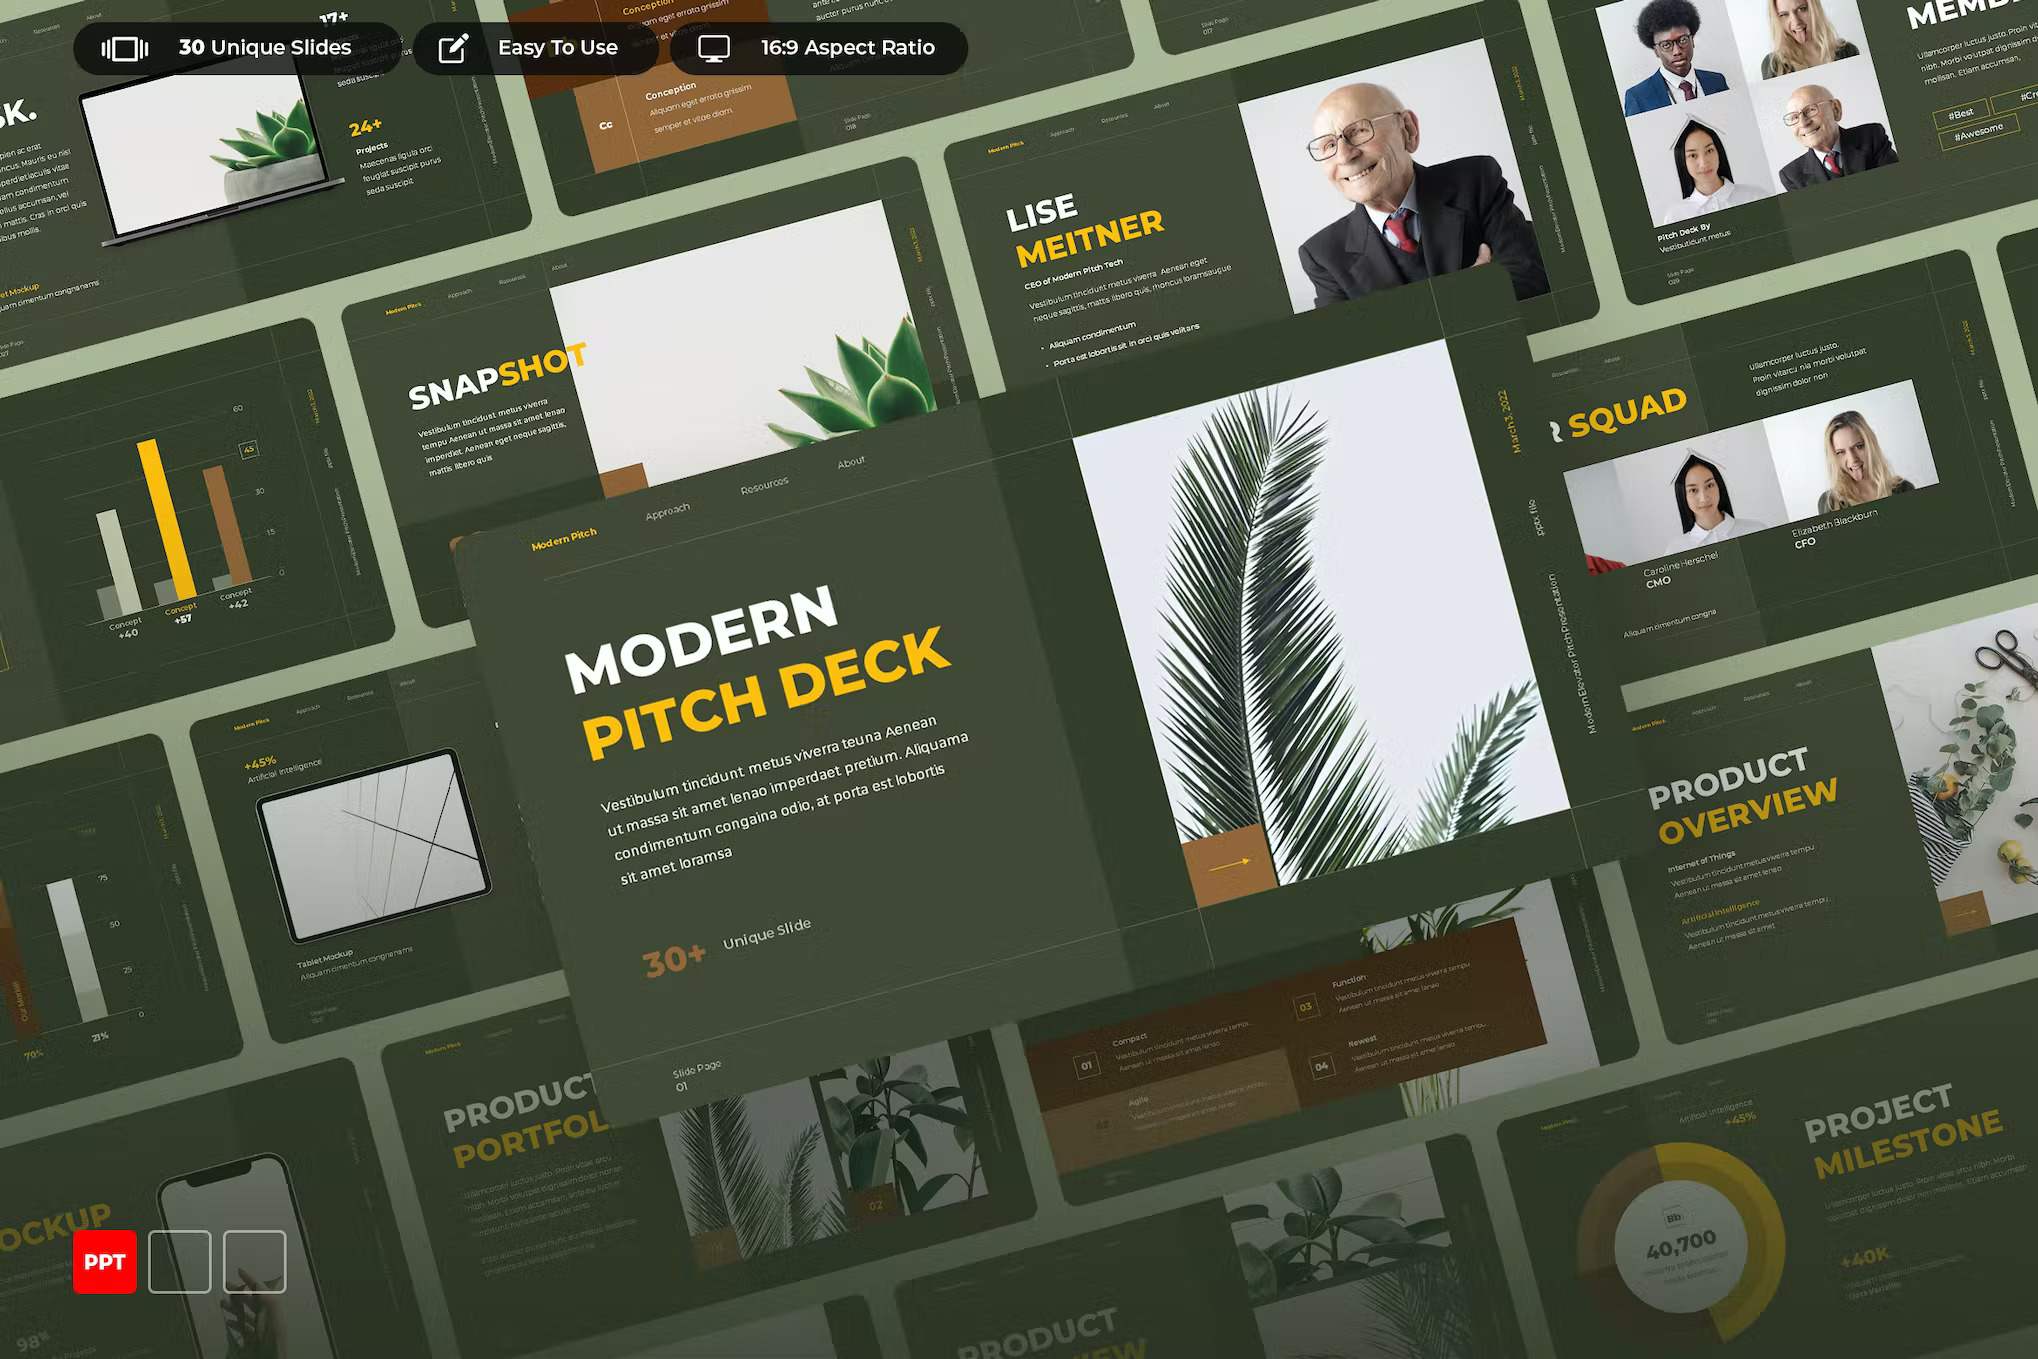Open 'About' nav item on main cover slide

pos(852,462)
